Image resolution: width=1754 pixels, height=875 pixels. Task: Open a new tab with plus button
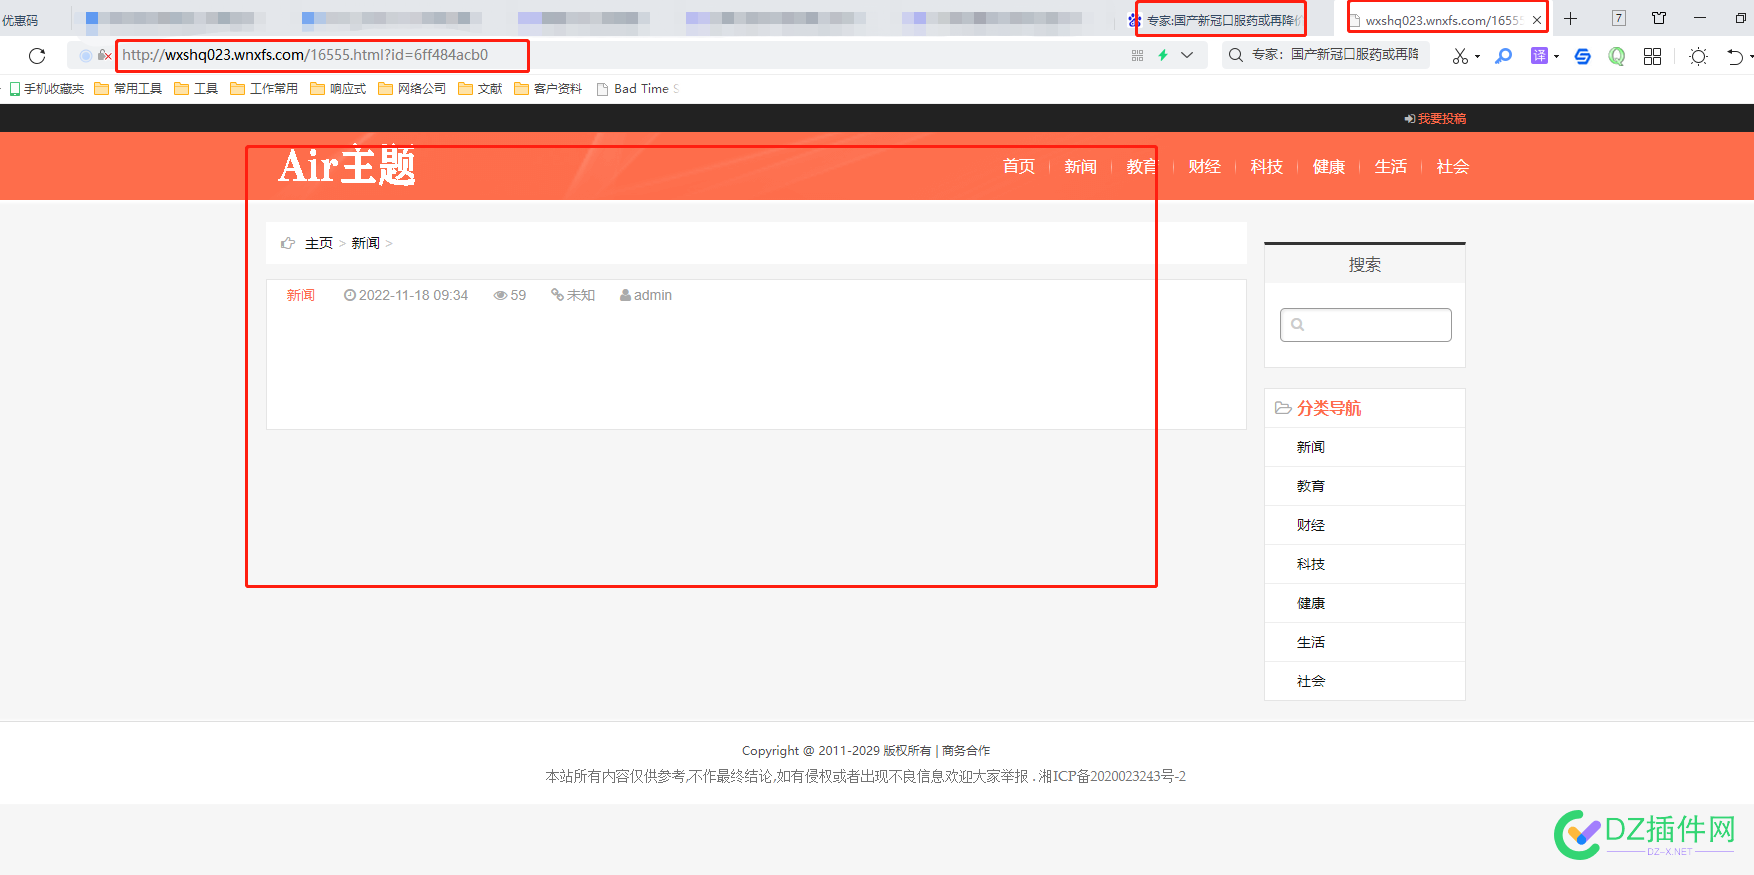1571,19
